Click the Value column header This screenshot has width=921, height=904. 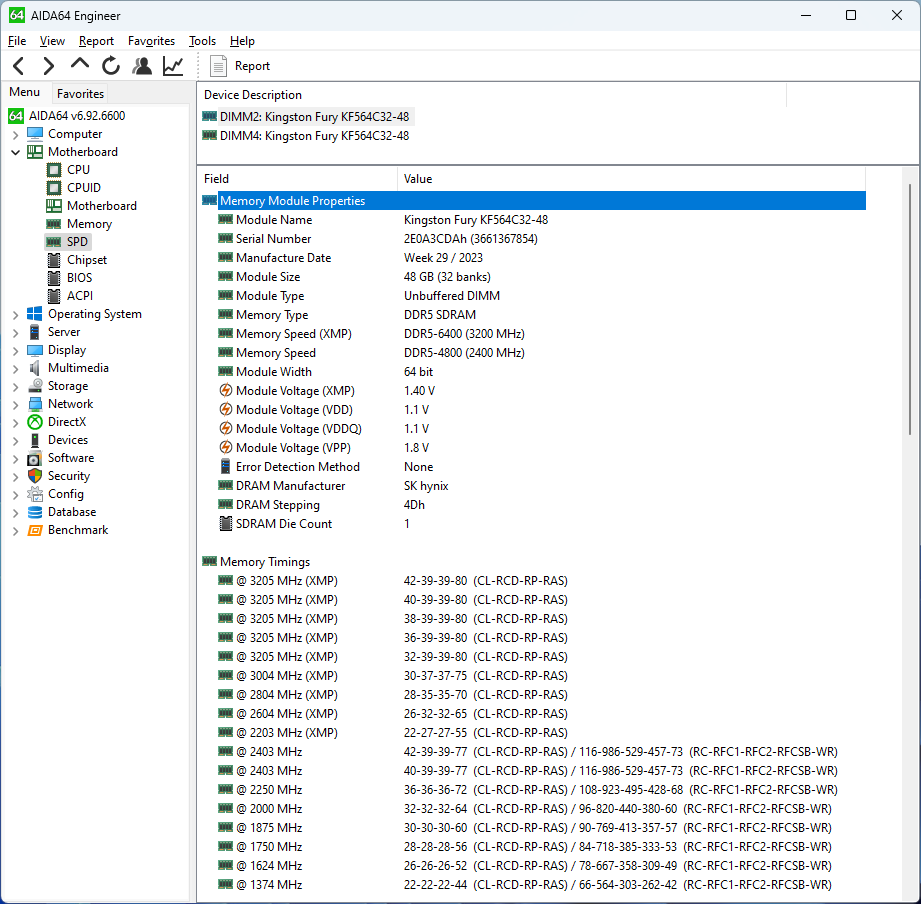coord(631,179)
